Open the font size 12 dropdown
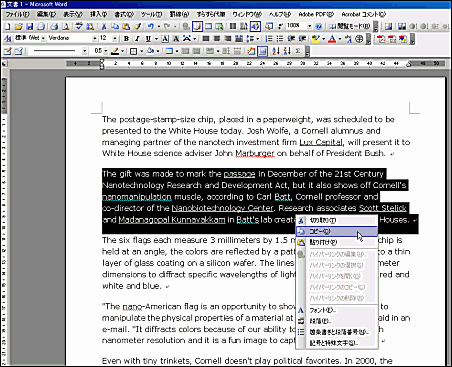This screenshot has height=367, width=452. 115,39
